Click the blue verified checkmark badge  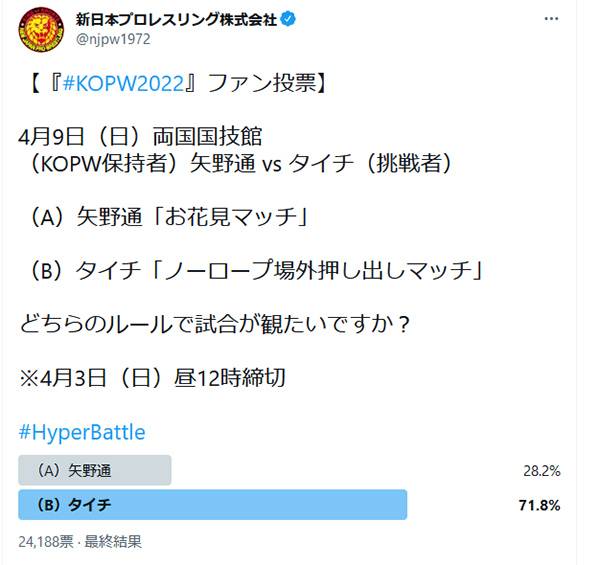(x=288, y=19)
